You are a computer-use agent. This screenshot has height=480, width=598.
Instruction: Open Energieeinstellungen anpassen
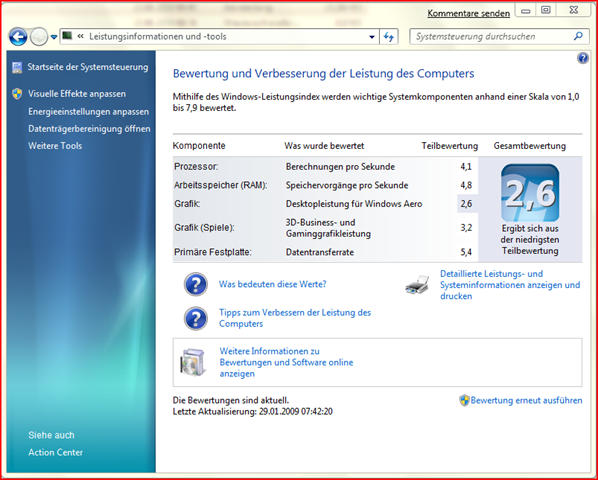pyautogui.click(x=88, y=112)
